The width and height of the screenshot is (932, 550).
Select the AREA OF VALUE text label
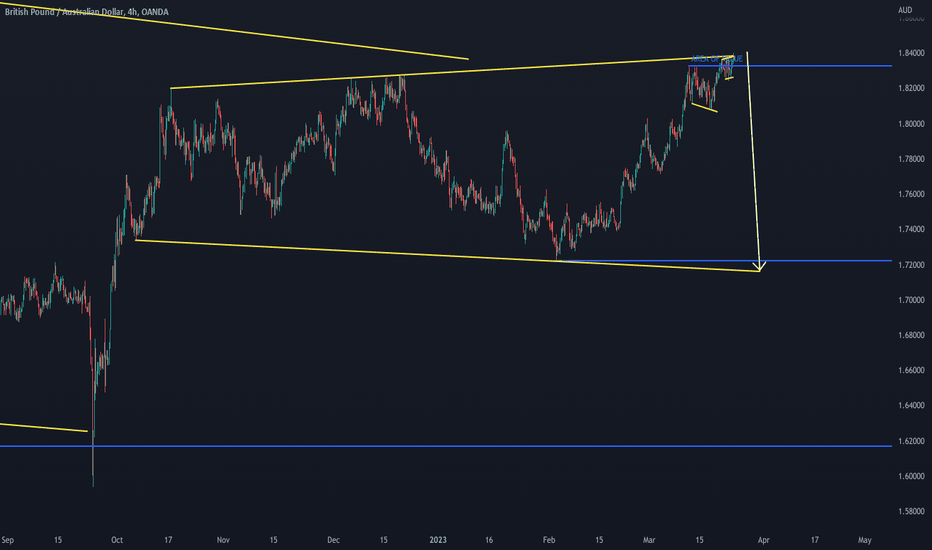717,59
